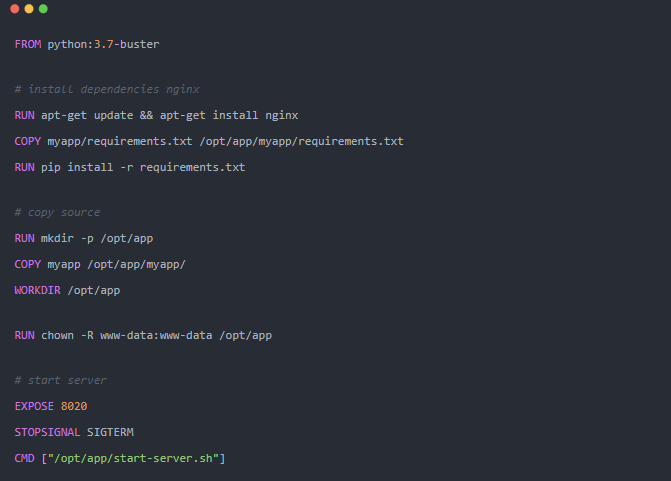The height and width of the screenshot is (481, 671).
Task: Click the FROM keyword on first line
Action: coord(28,45)
